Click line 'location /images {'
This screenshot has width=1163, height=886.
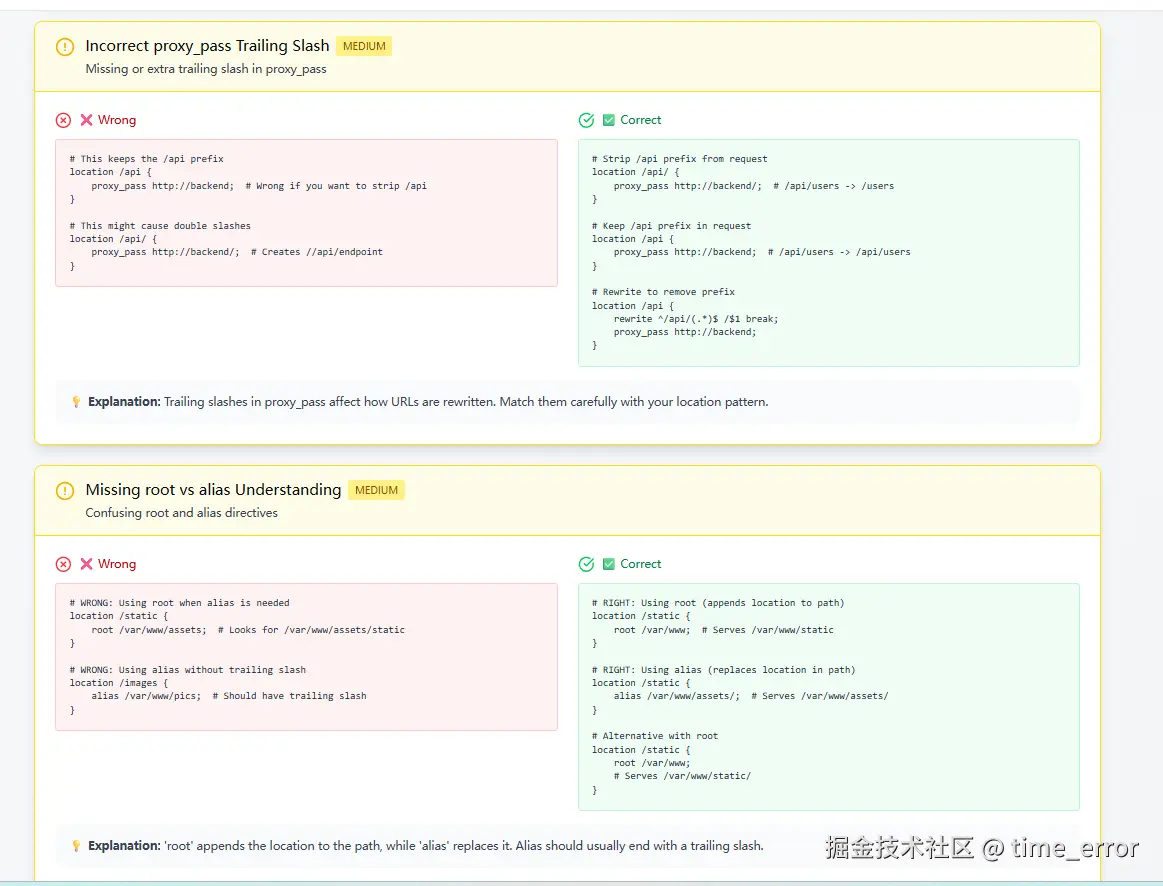click(x=119, y=683)
